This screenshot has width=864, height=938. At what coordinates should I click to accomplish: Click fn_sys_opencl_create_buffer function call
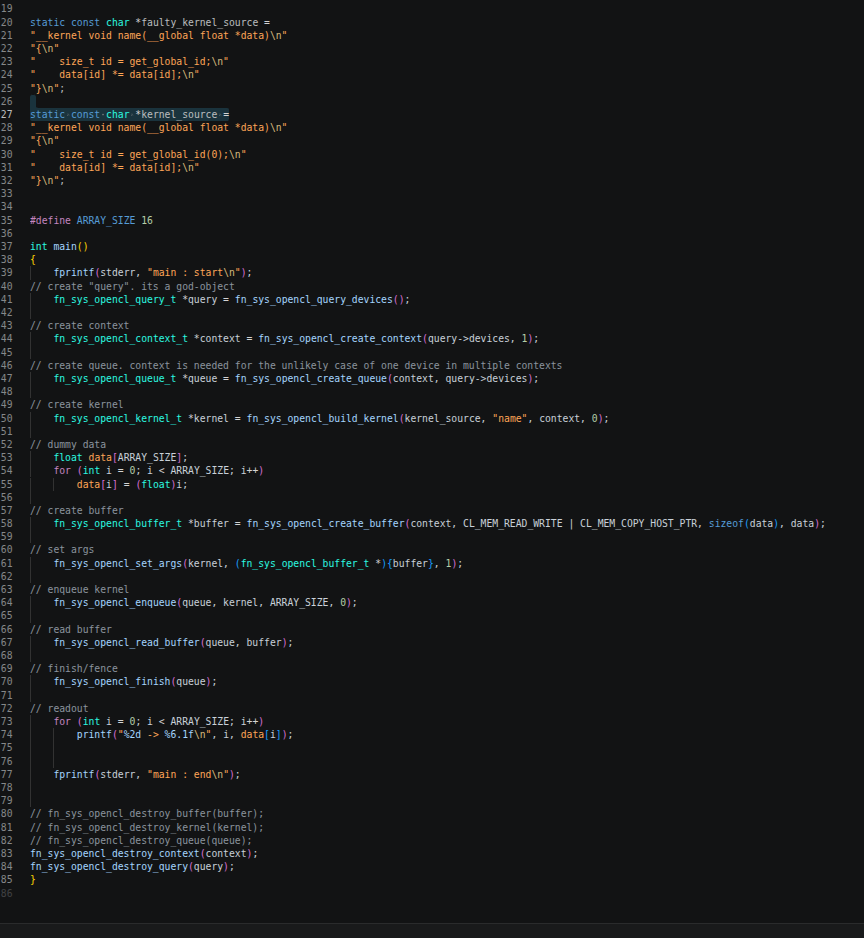[x=325, y=523]
